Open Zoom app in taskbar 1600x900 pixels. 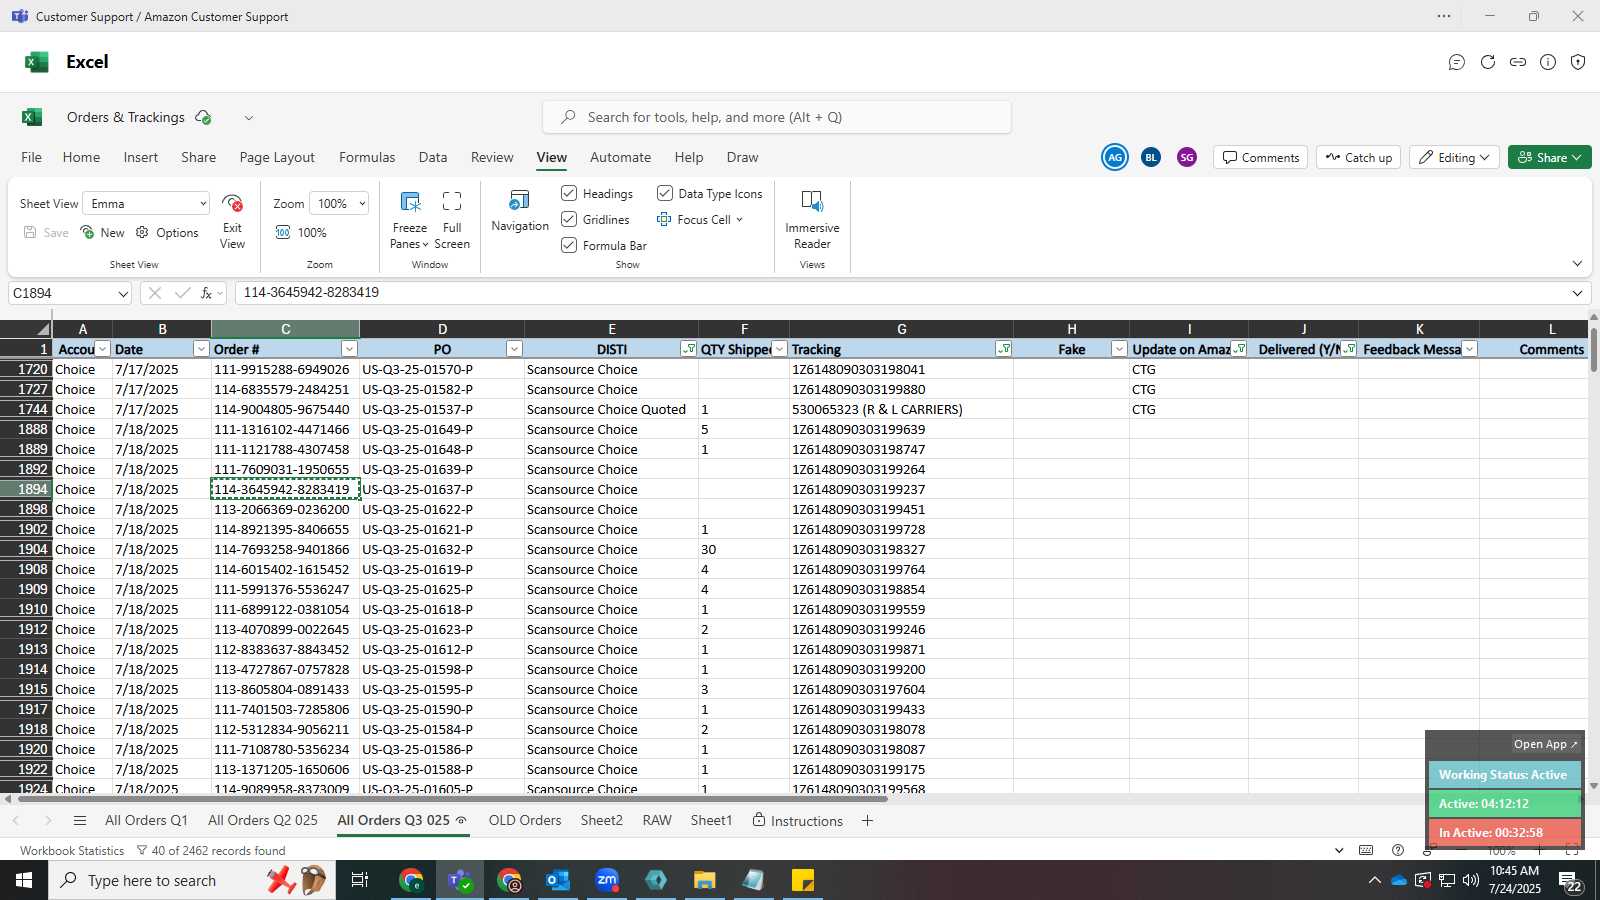pyautogui.click(x=607, y=880)
